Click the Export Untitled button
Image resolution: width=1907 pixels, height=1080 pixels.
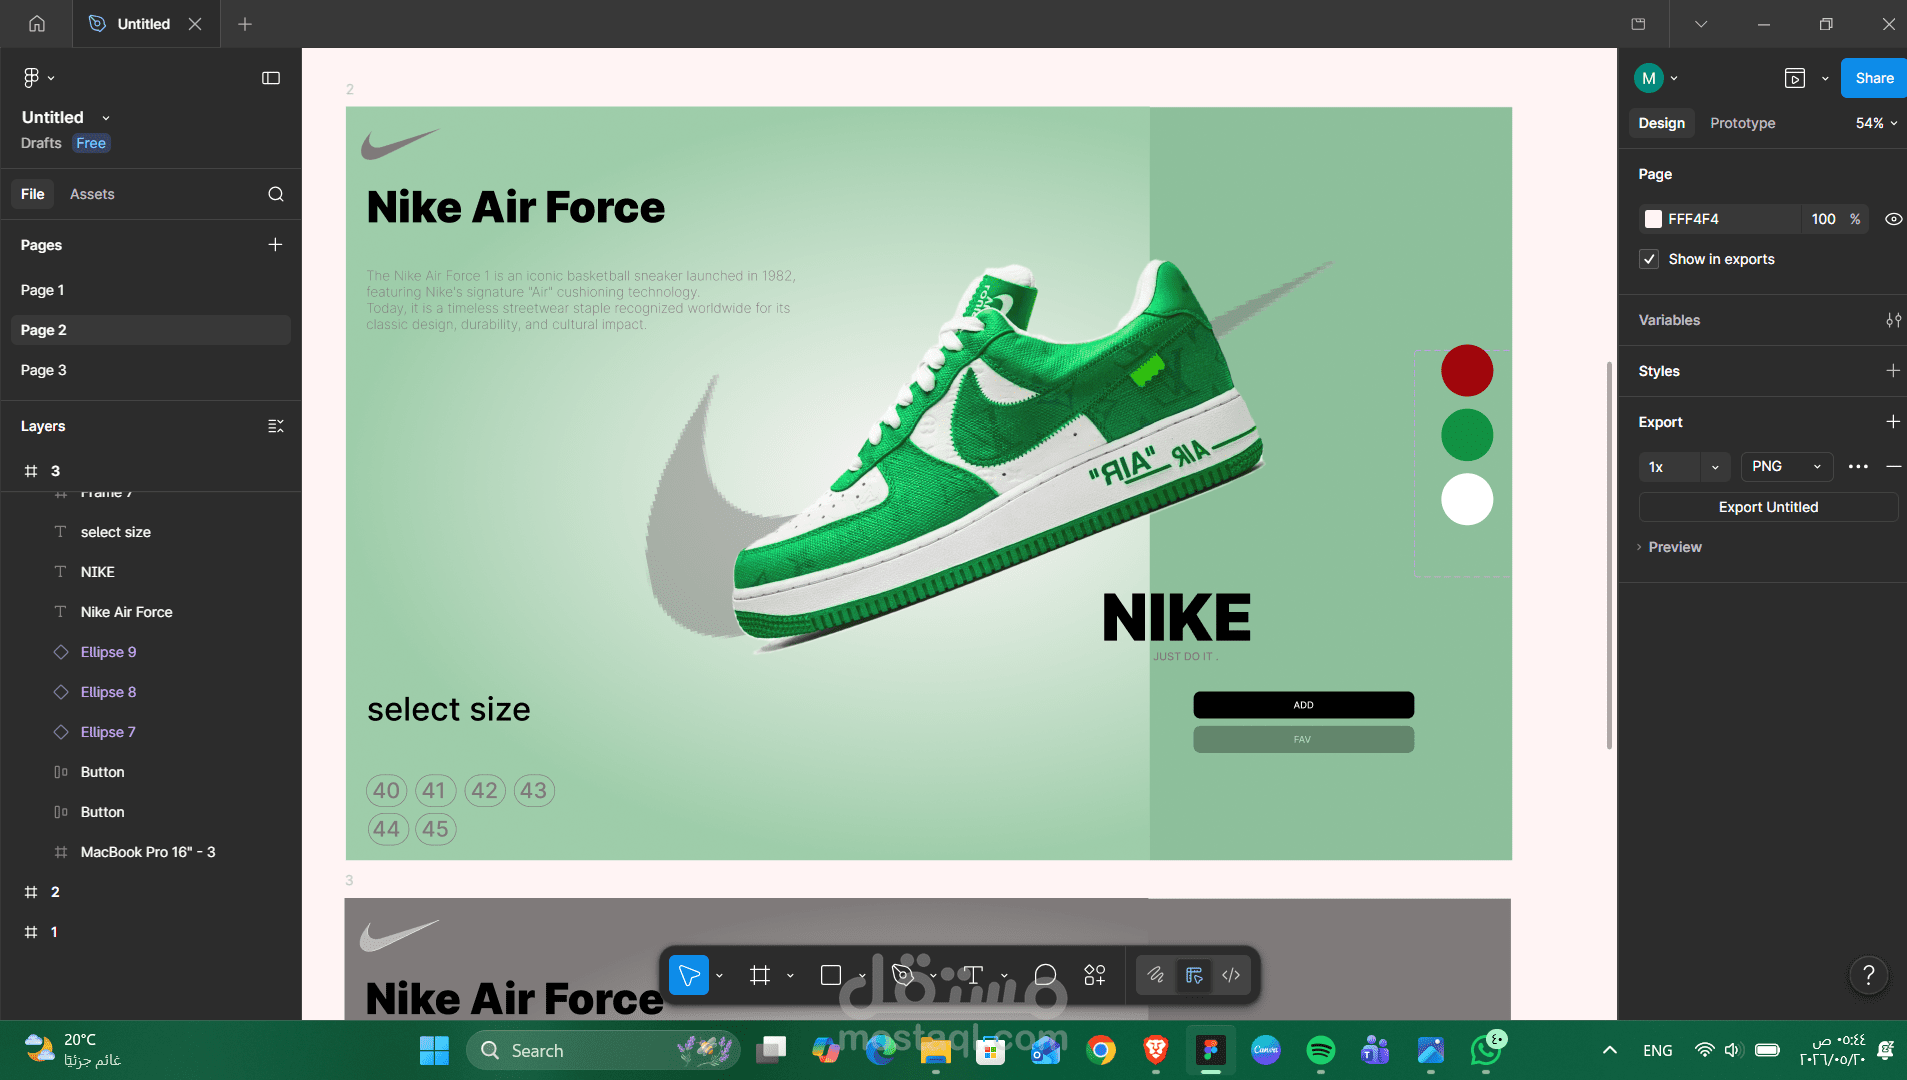pos(1768,507)
